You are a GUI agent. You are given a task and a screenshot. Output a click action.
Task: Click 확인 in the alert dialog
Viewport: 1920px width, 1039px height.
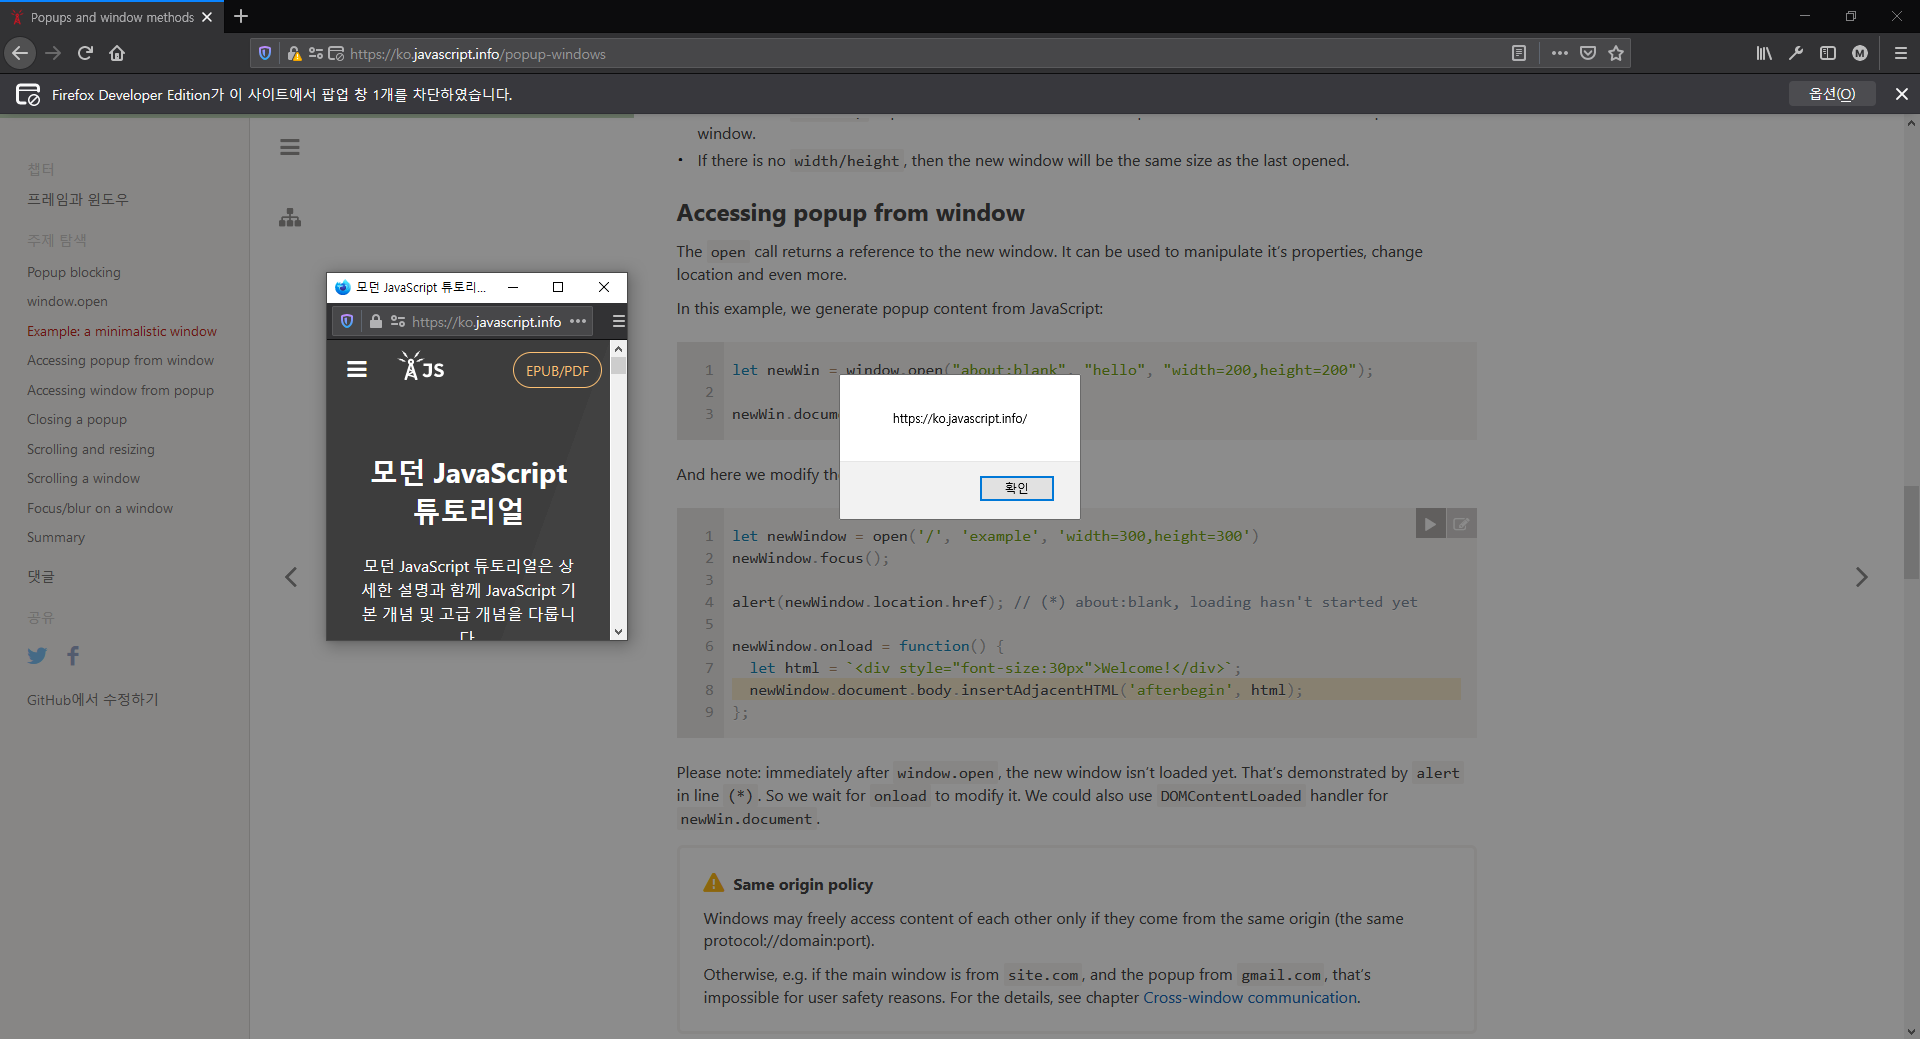point(1016,488)
